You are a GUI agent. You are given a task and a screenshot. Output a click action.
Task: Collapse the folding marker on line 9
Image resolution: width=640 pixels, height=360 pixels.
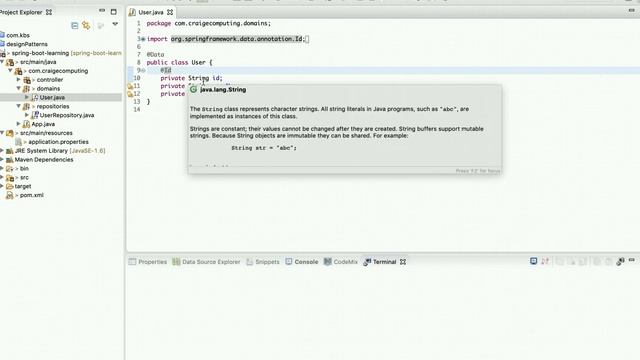[x=143, y=70]
